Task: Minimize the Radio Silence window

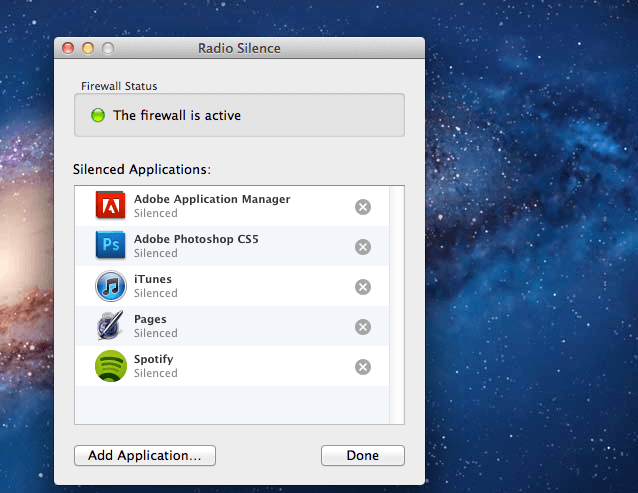Action: coord(88,48)
